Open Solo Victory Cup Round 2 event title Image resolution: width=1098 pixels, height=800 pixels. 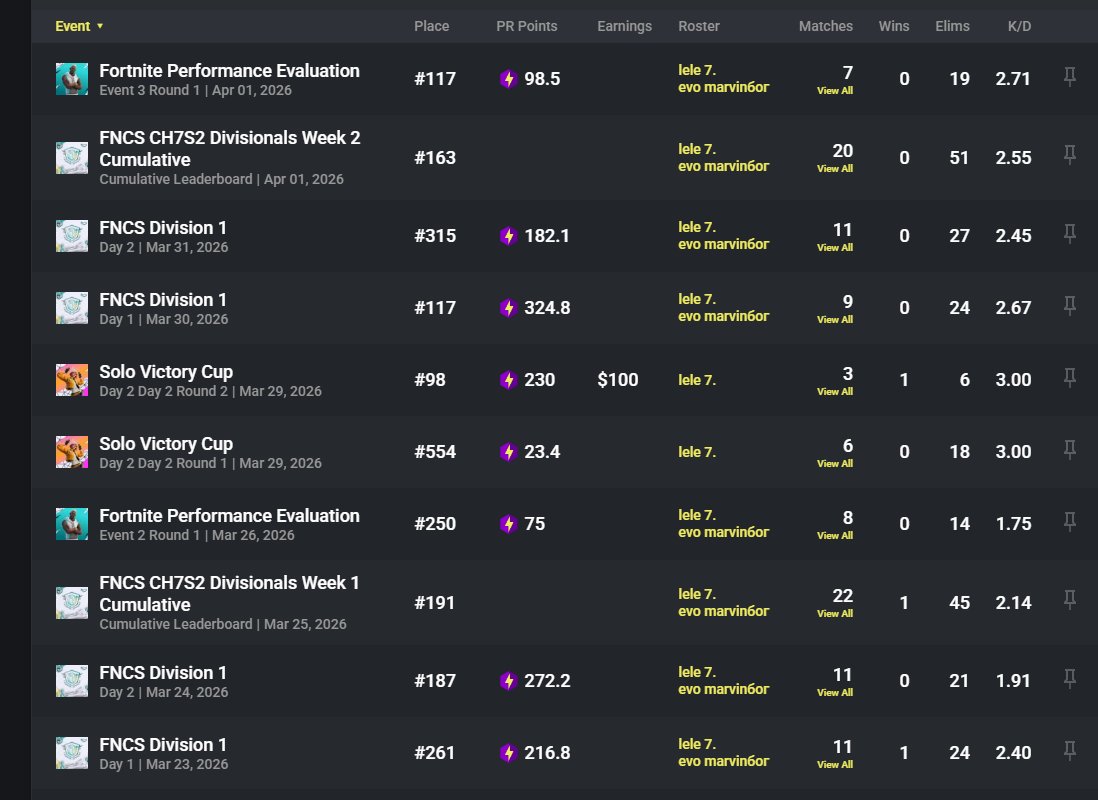166,372
